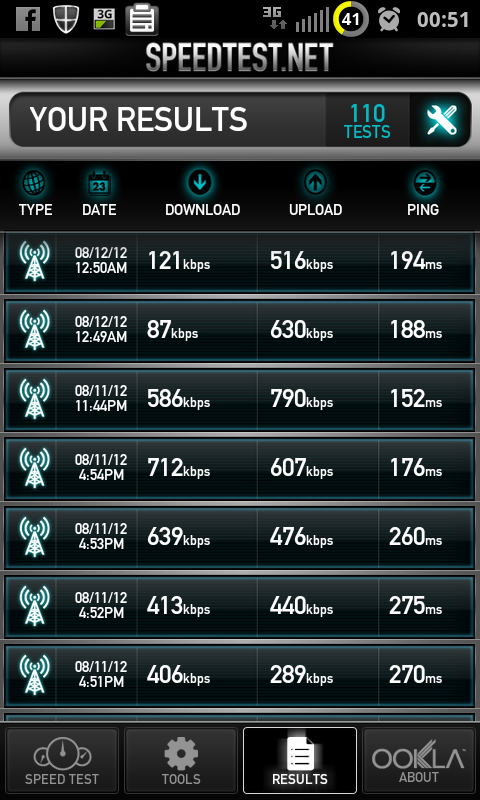Open result with 260 ms ping
The height and width of the screenshot is (800, 480).
(x=240, y=537)
